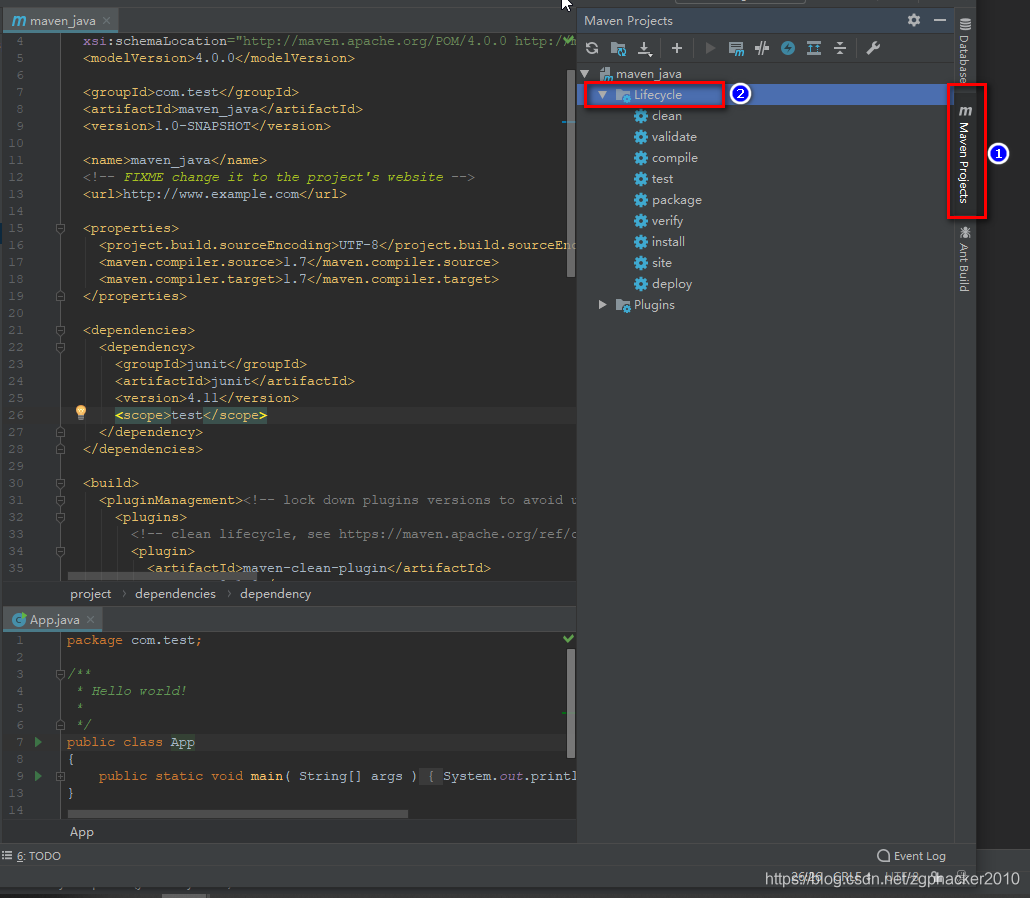This screenshot has width=1030, height=898.
Task: Open the Event Log
Action: pos(912,856)
